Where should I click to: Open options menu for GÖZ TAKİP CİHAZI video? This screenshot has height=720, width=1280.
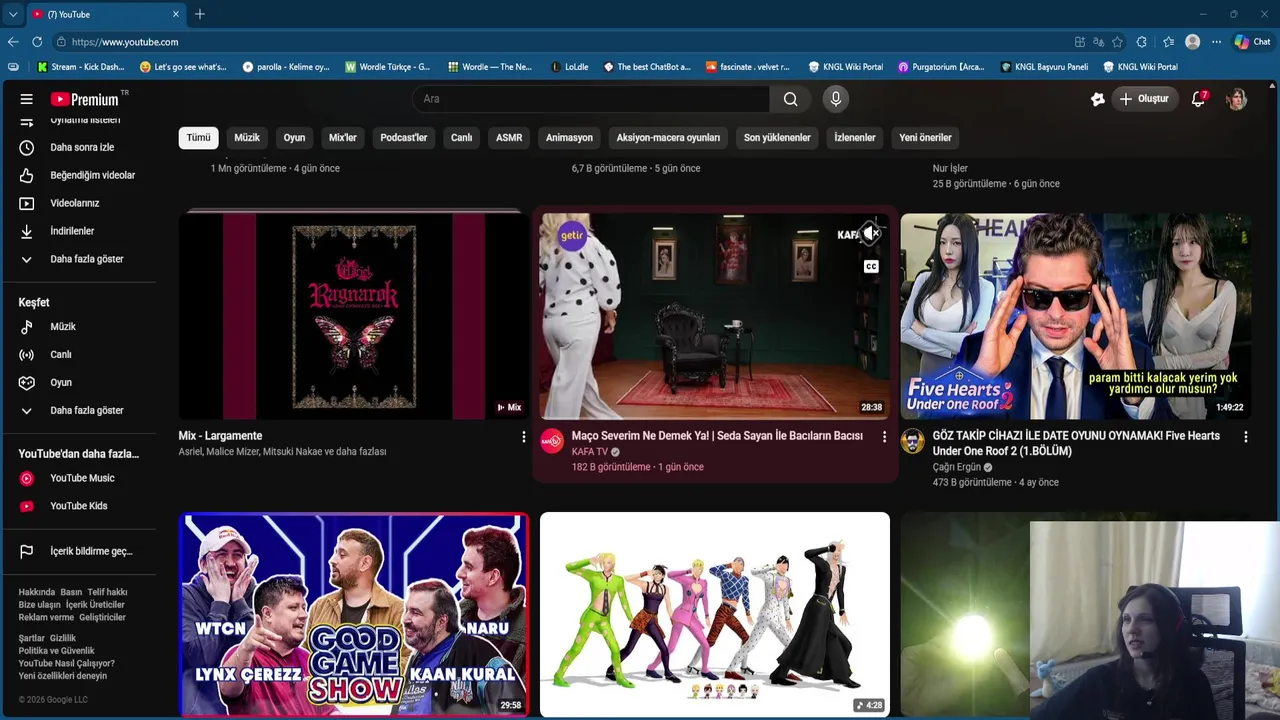(1245, 437)
